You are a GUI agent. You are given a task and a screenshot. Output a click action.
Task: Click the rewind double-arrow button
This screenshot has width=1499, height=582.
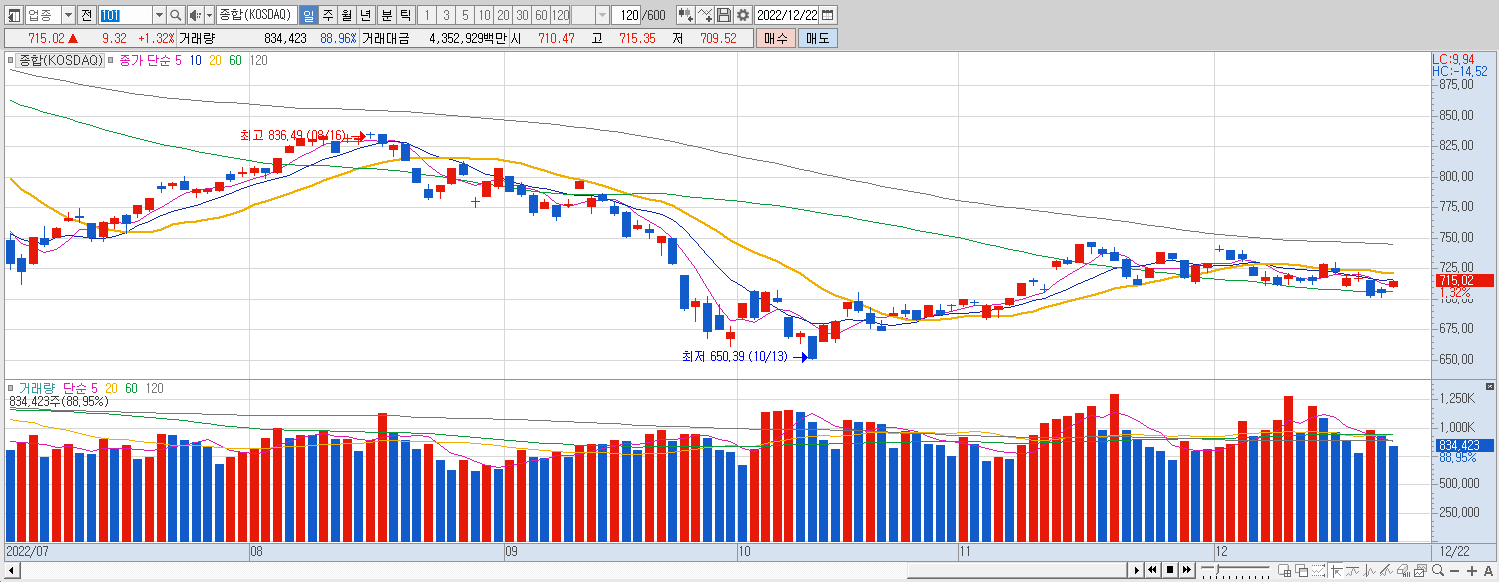click(1153, 570)
